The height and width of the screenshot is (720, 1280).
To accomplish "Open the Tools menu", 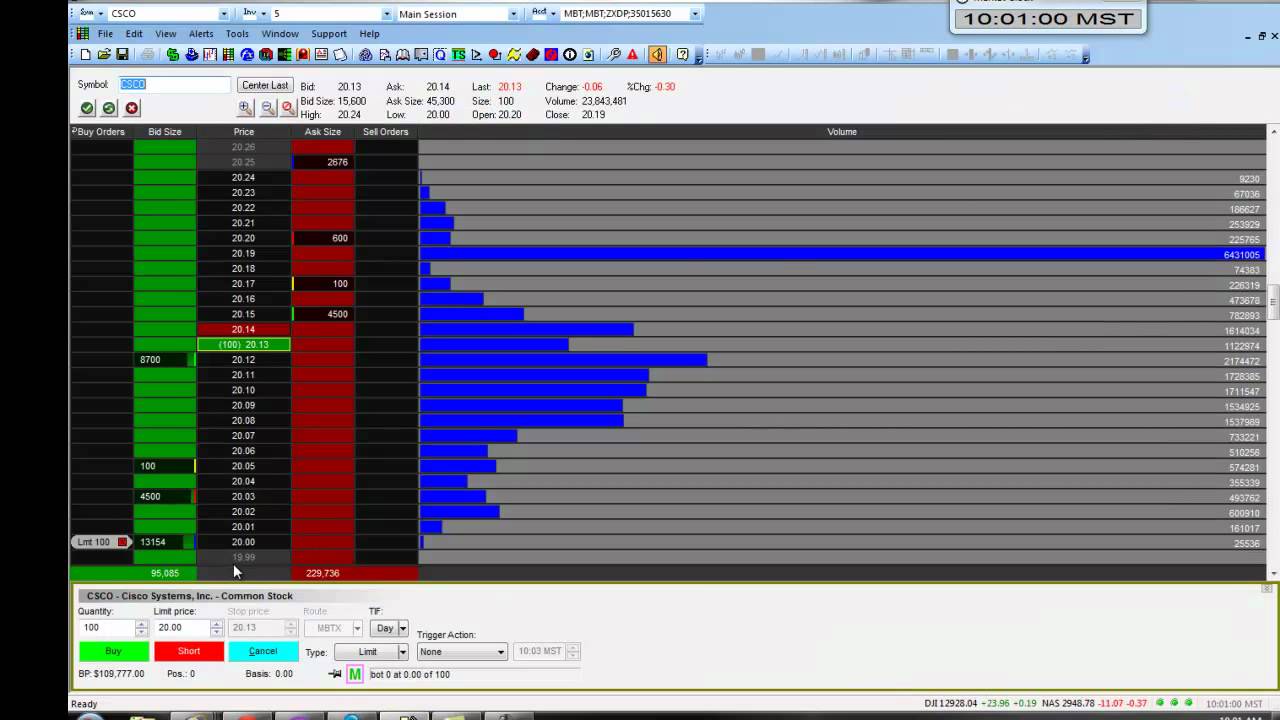I will click(237, 34).
